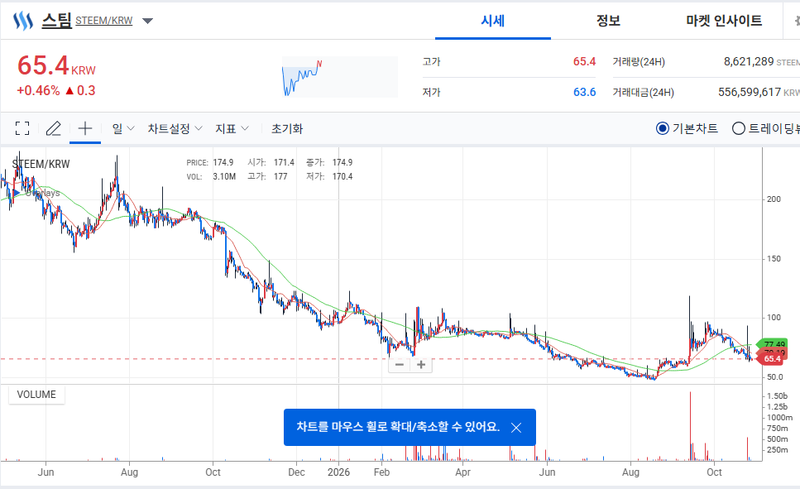Click the 스팀 coin name heading
This screenshot has height=489, width=800.
click(x=57, y=21)
